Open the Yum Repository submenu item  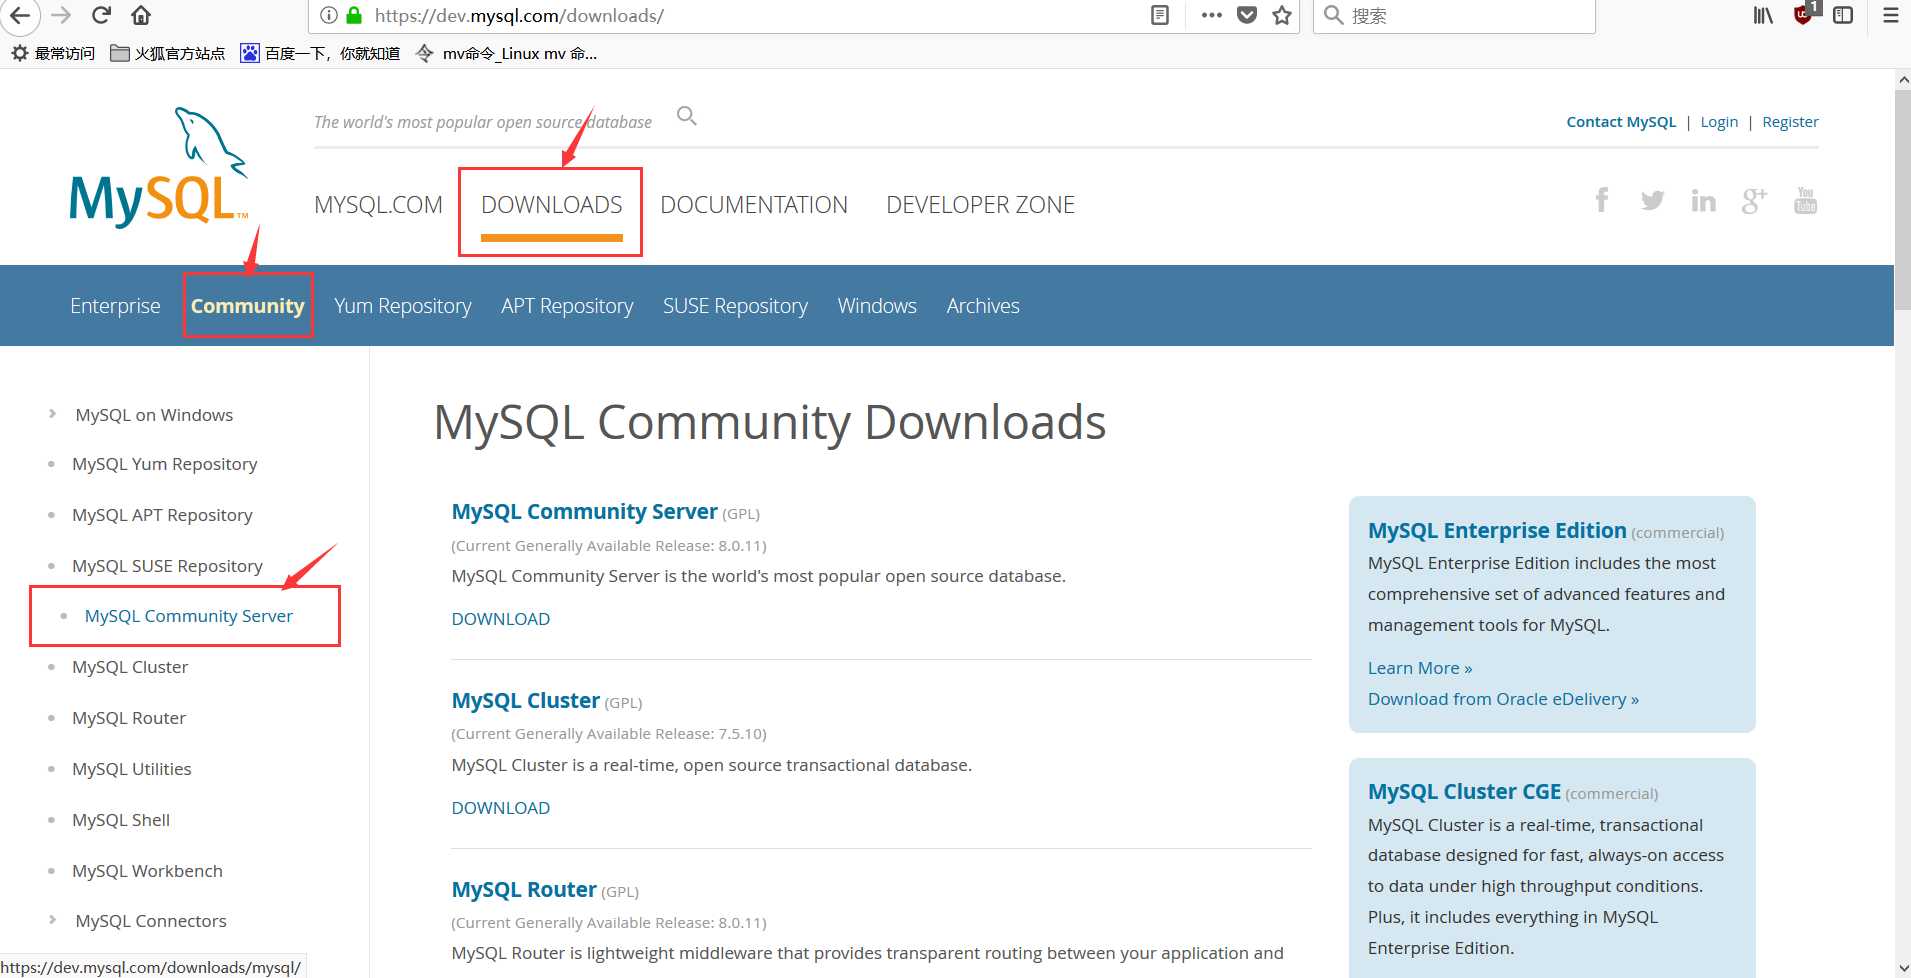pos(403,306)
